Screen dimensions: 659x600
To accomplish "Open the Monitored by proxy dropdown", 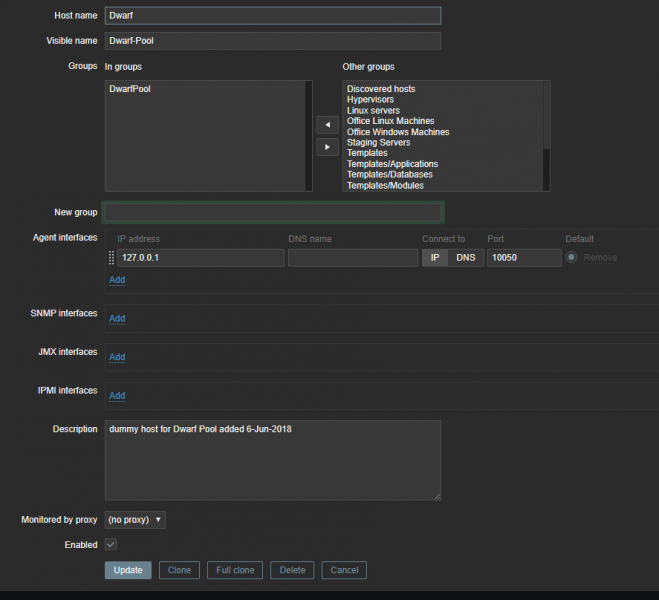I will [135, 520].
